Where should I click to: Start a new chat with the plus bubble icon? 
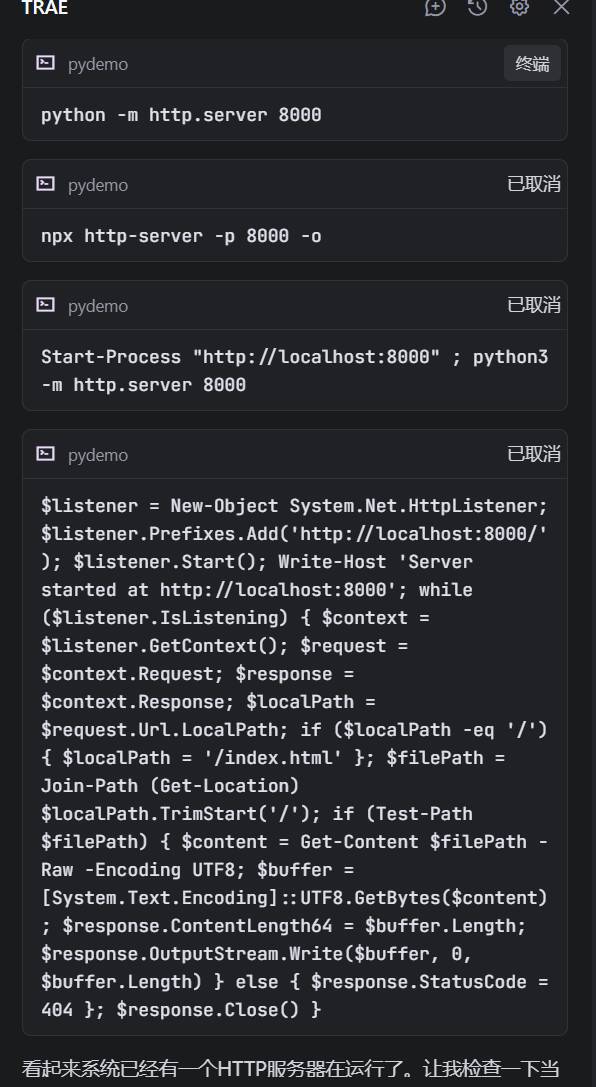(x=435, y=7)
